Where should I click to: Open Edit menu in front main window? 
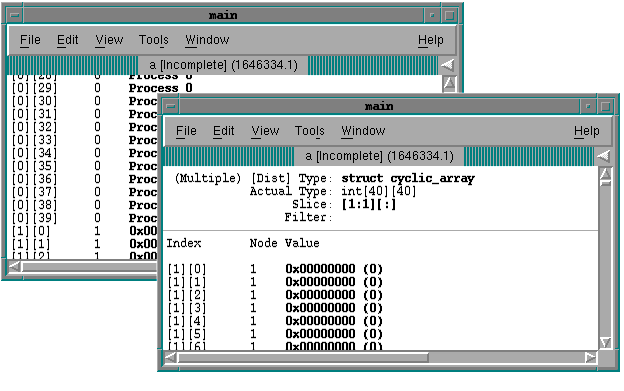(224, 131)
